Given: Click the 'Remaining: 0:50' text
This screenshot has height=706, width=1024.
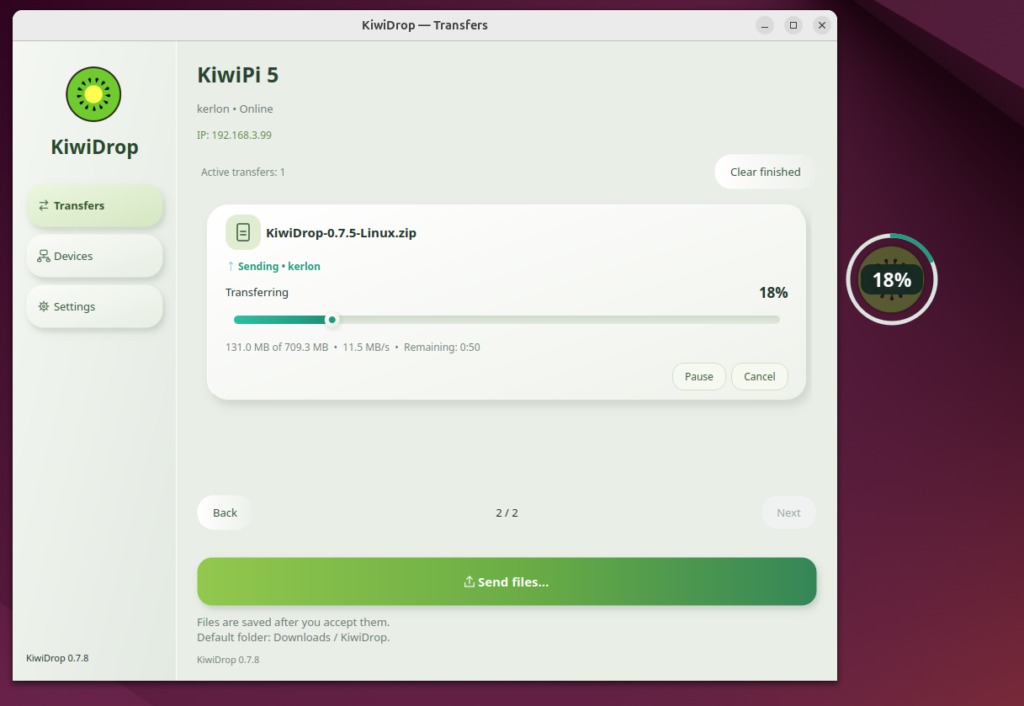Looking at the screenshot, I should pyautogui.click(x=441, y=347).
